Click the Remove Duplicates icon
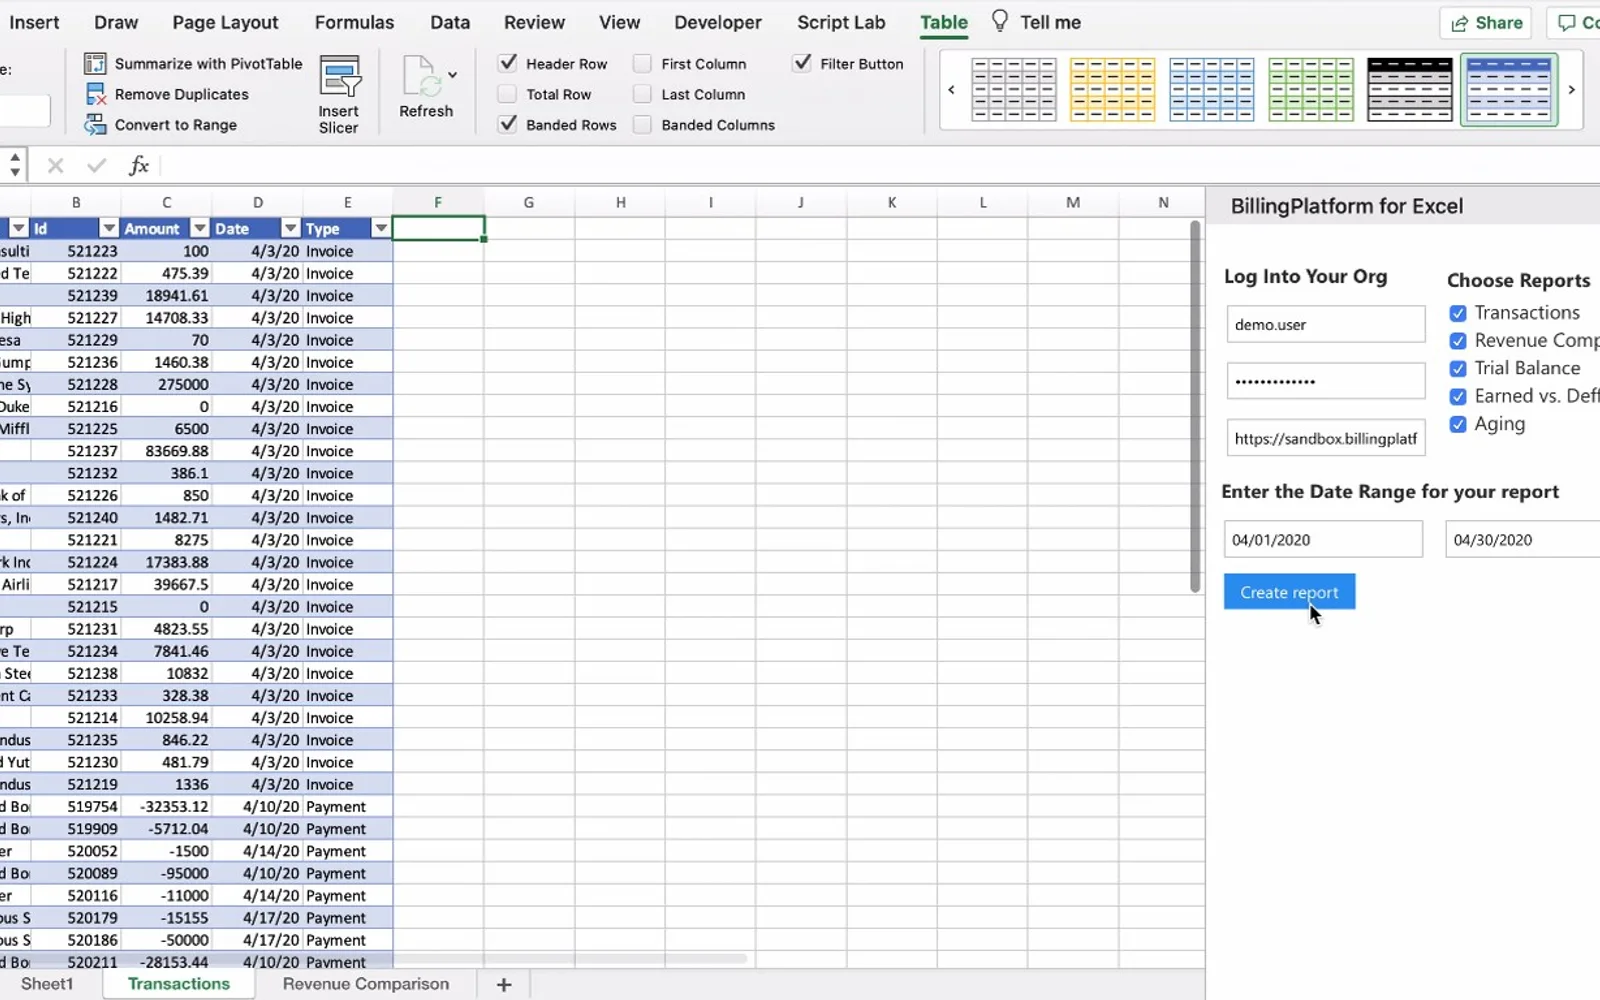This screenshot has width=1600, height=1000. coord(95,94)
